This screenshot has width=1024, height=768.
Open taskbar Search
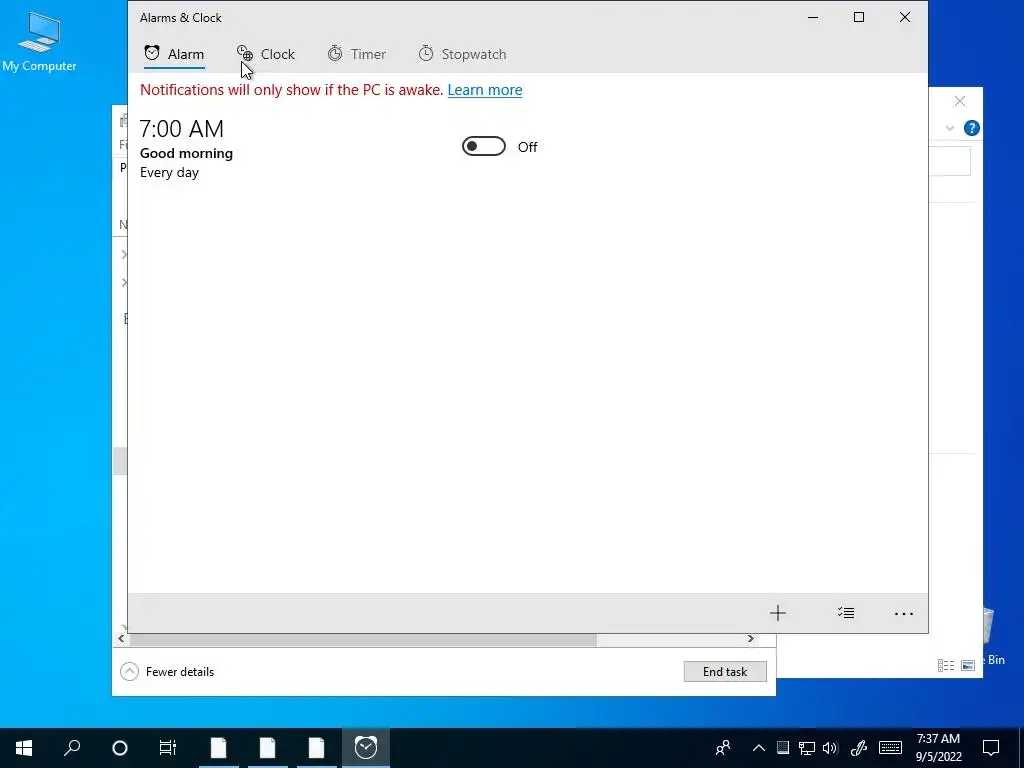(x=72, y=748)
